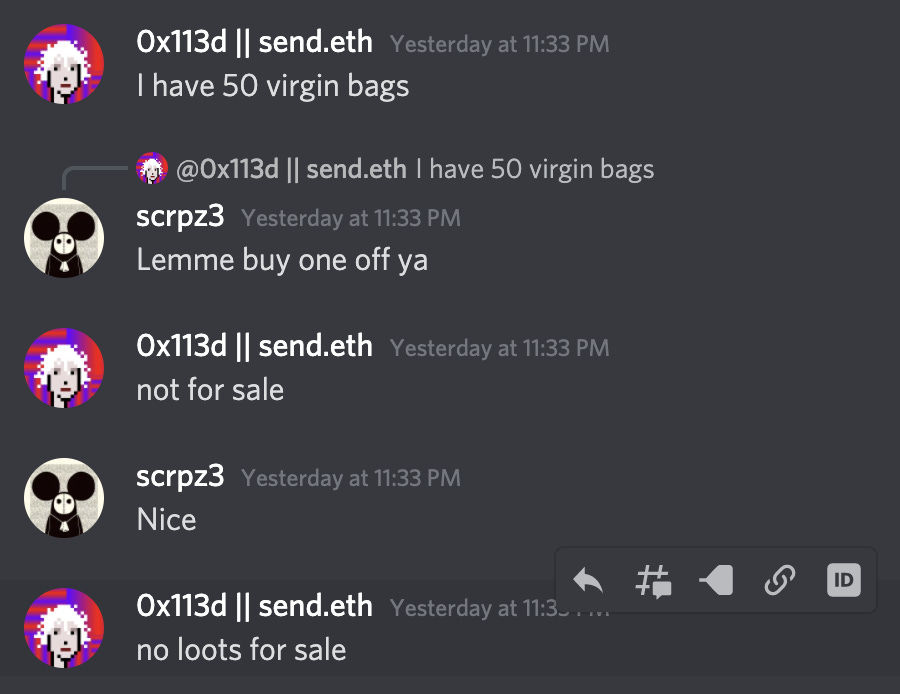Open 0x113d avatar beside 'no loots for sale'
Image resolution: width=900 pixels, height=694 pixels.
[64, 628]
